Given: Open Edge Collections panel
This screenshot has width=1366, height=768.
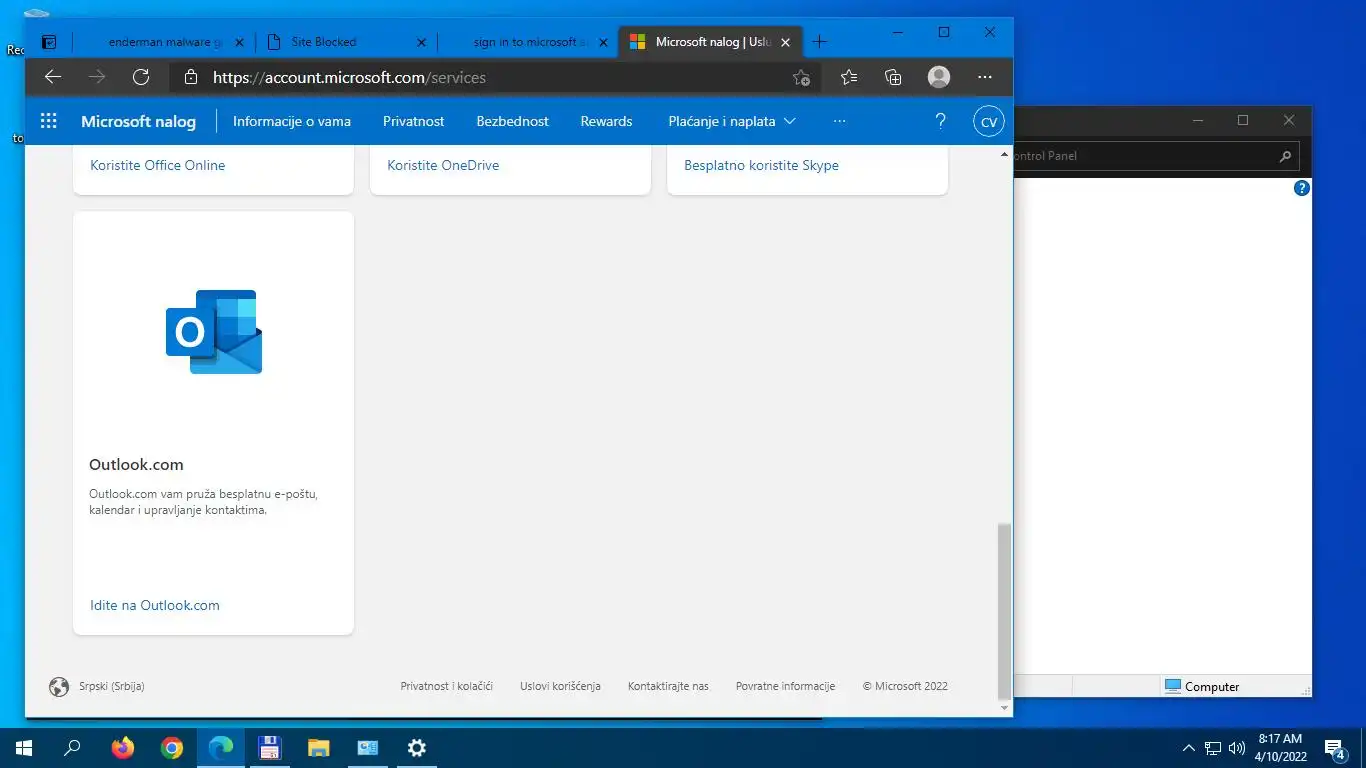Looking at the screenshot, I should (x=893, y=77).
